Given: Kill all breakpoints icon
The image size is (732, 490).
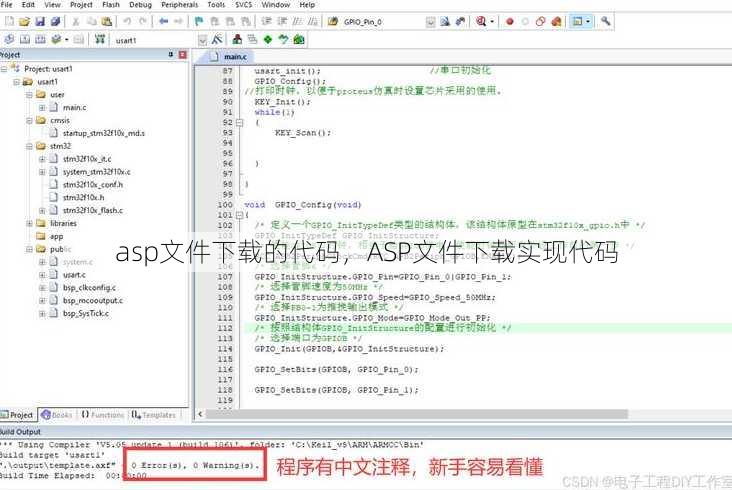Looking at the screenshot, I should pos(556,21).
